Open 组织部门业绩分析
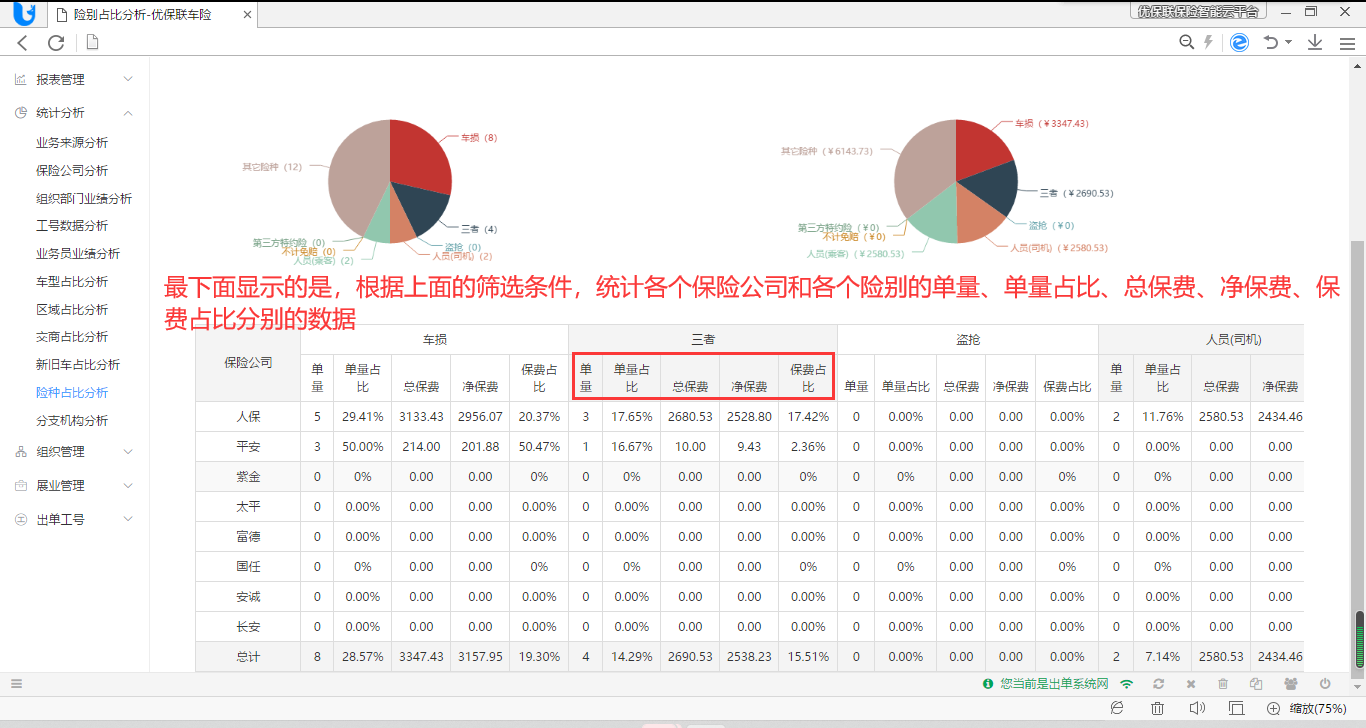This screenshot has height=728, width=1366. (84, 199)
